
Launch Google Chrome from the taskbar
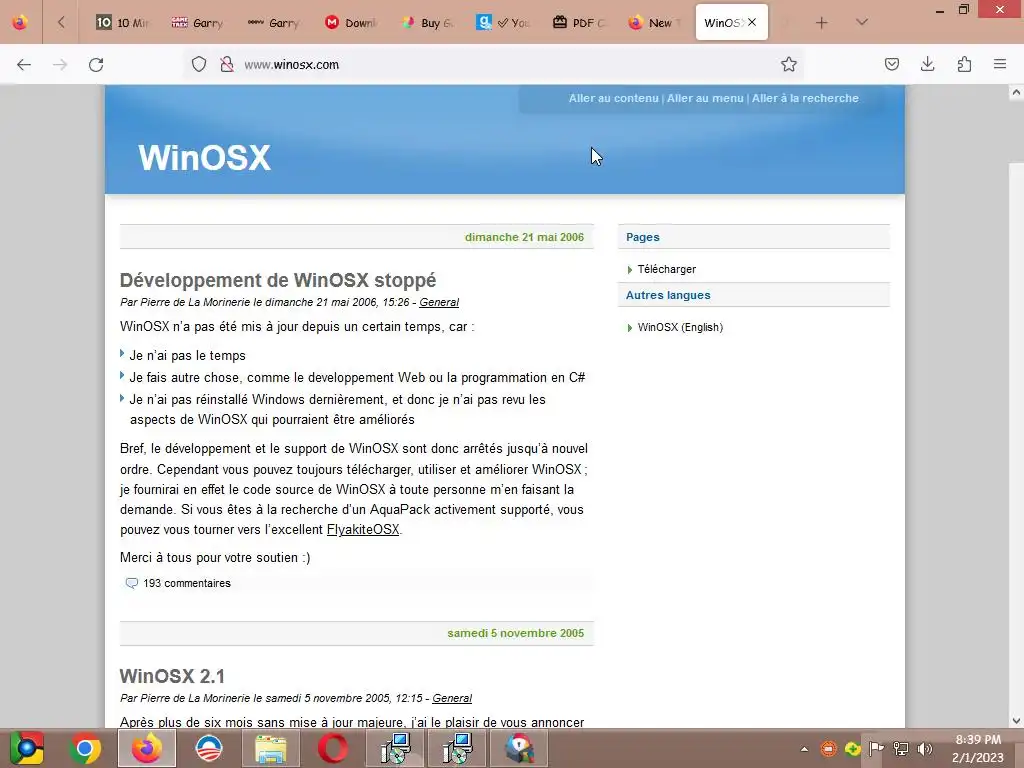point(85,748)
